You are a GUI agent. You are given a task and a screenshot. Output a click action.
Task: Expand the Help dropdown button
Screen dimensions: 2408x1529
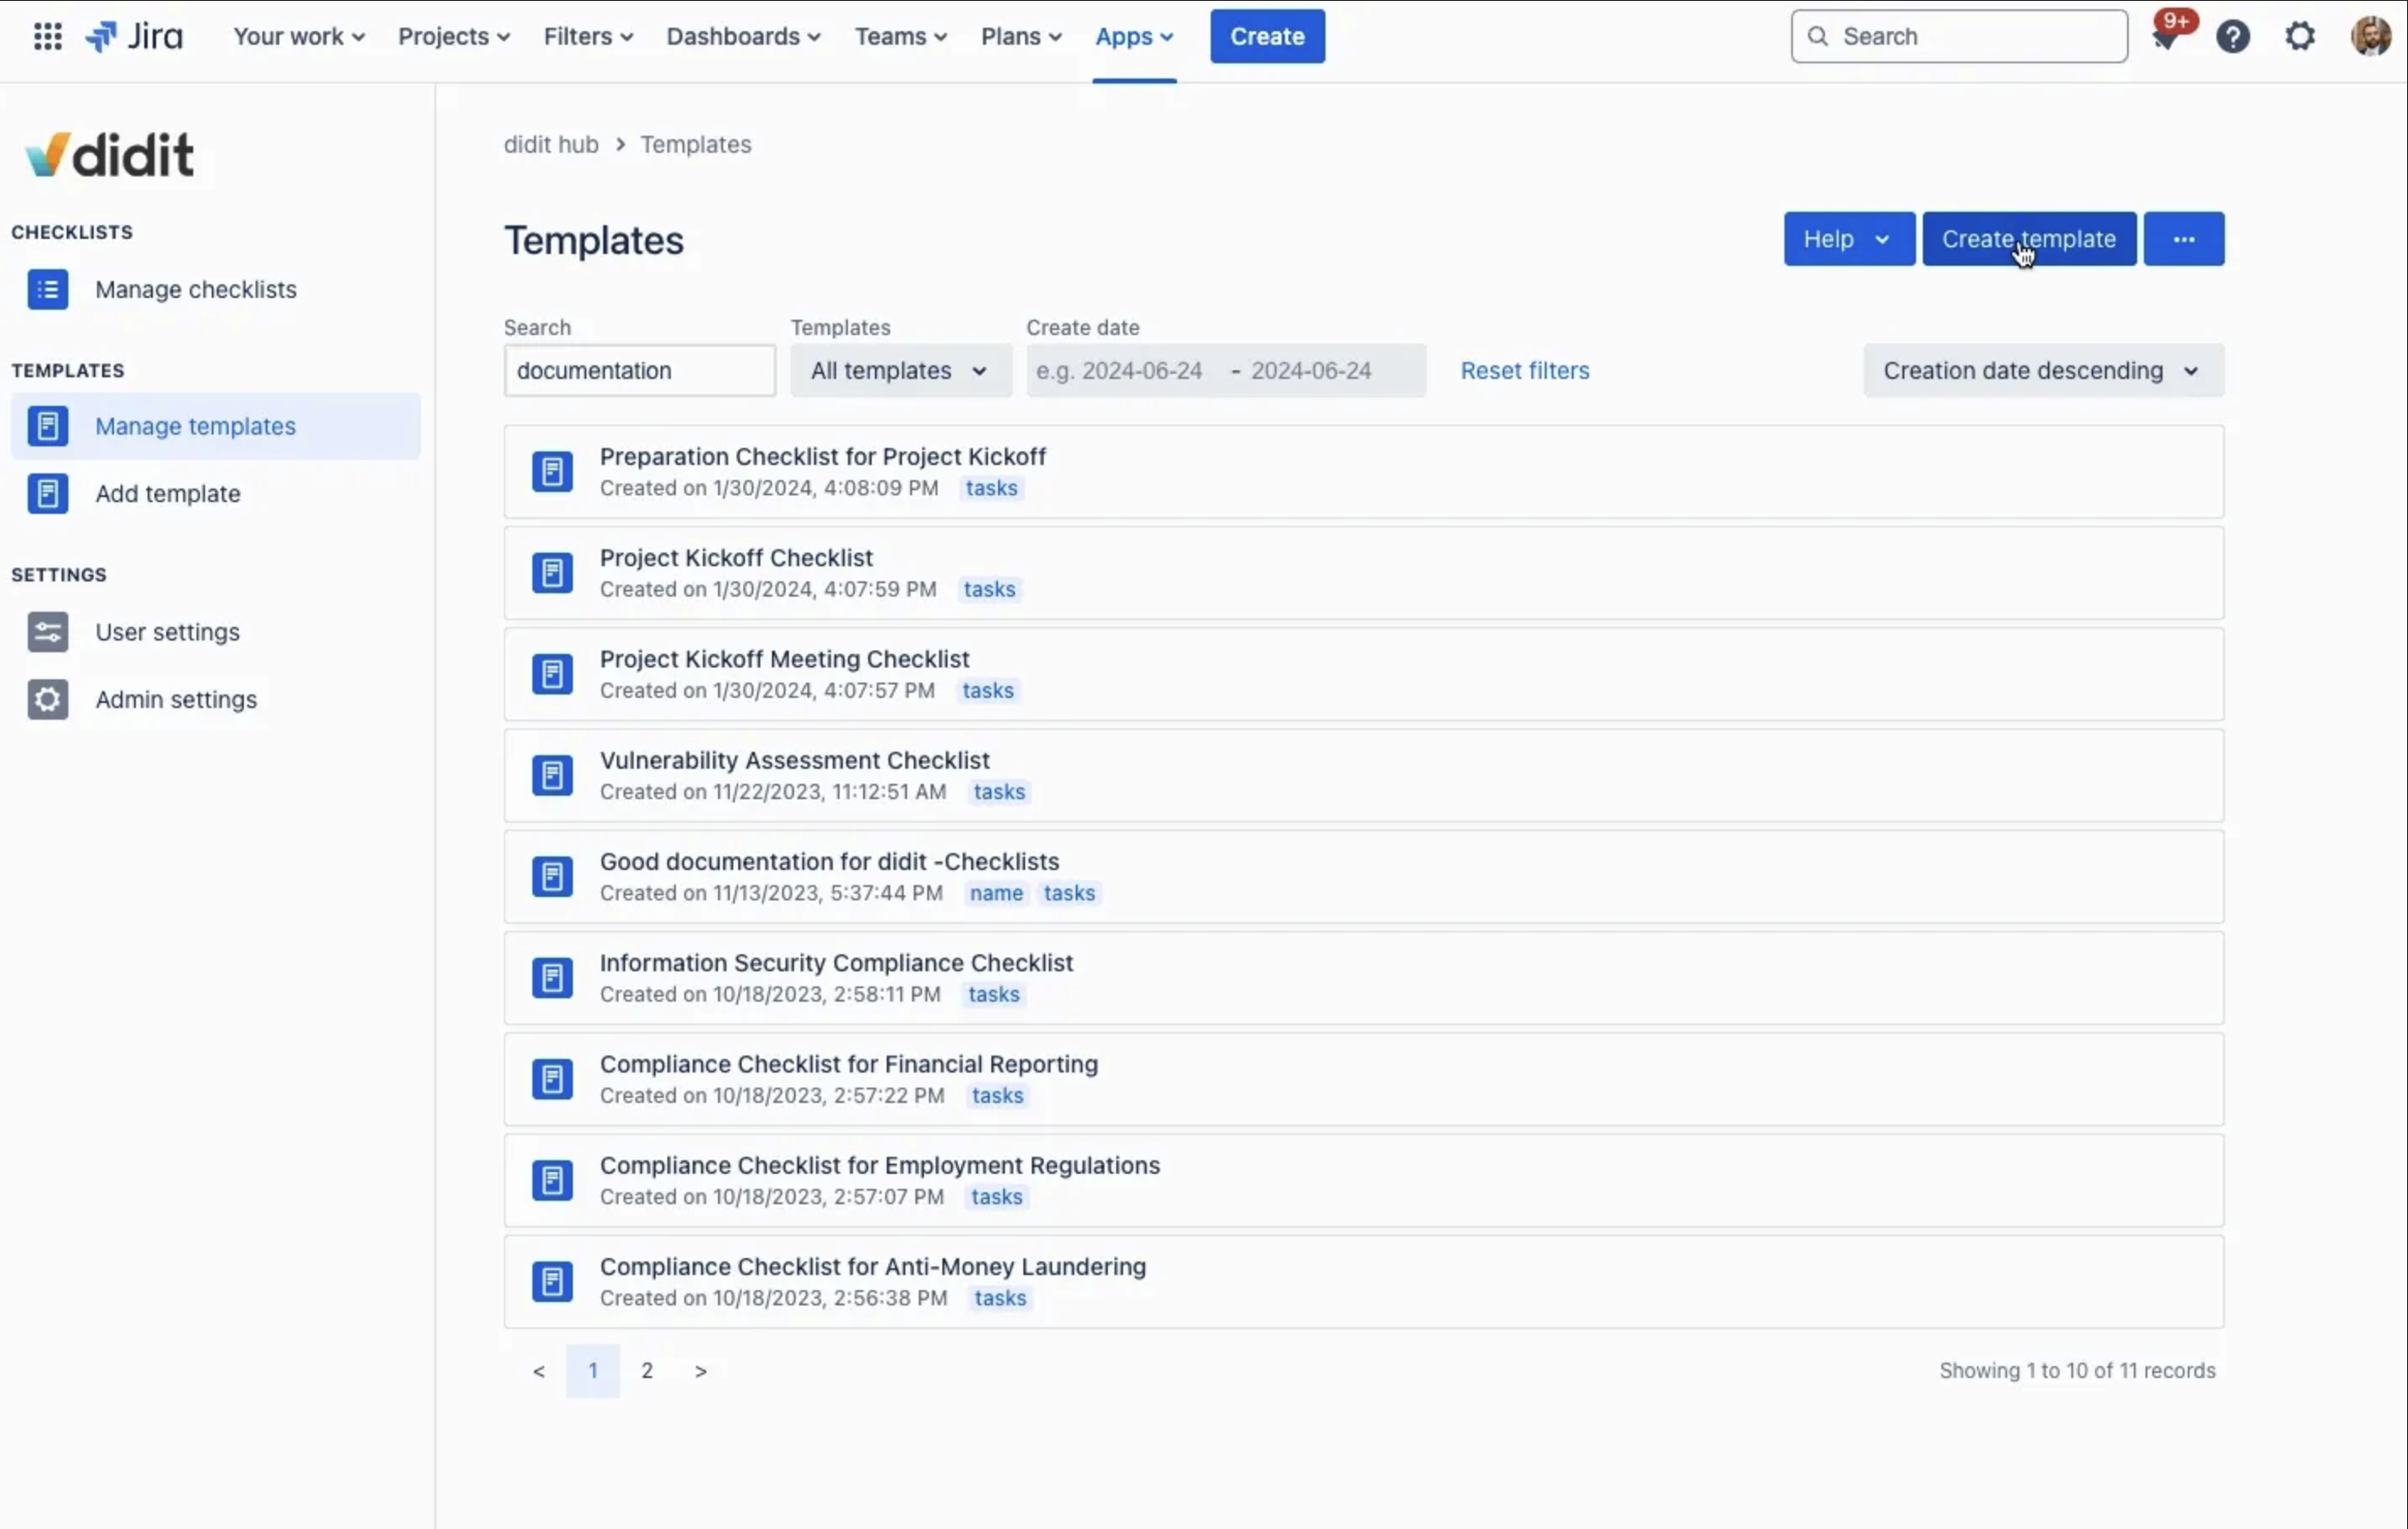pos(1848,239)
